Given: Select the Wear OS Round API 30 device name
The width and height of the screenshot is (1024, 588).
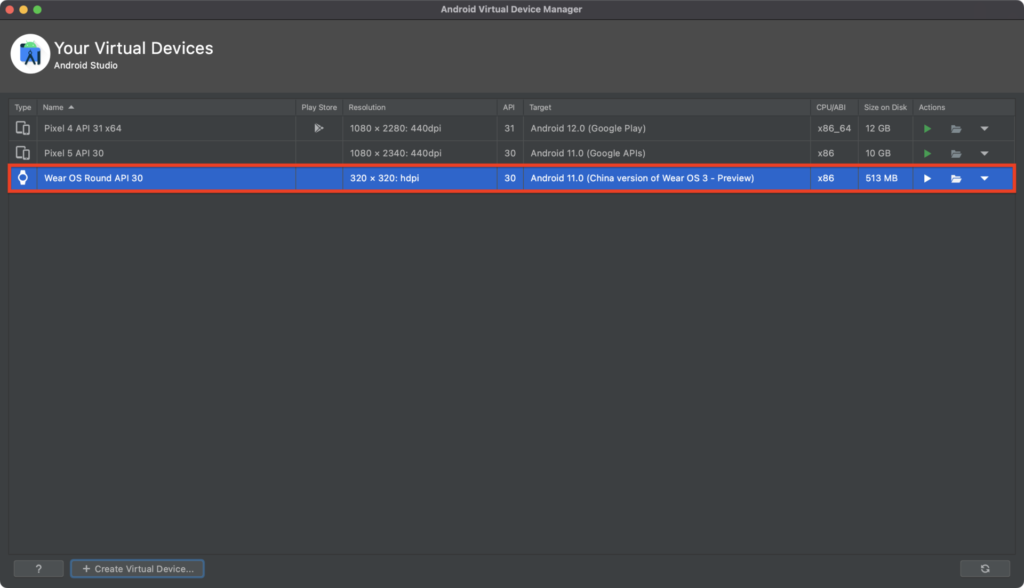Looking at the screenshot, I should [93, 178].
